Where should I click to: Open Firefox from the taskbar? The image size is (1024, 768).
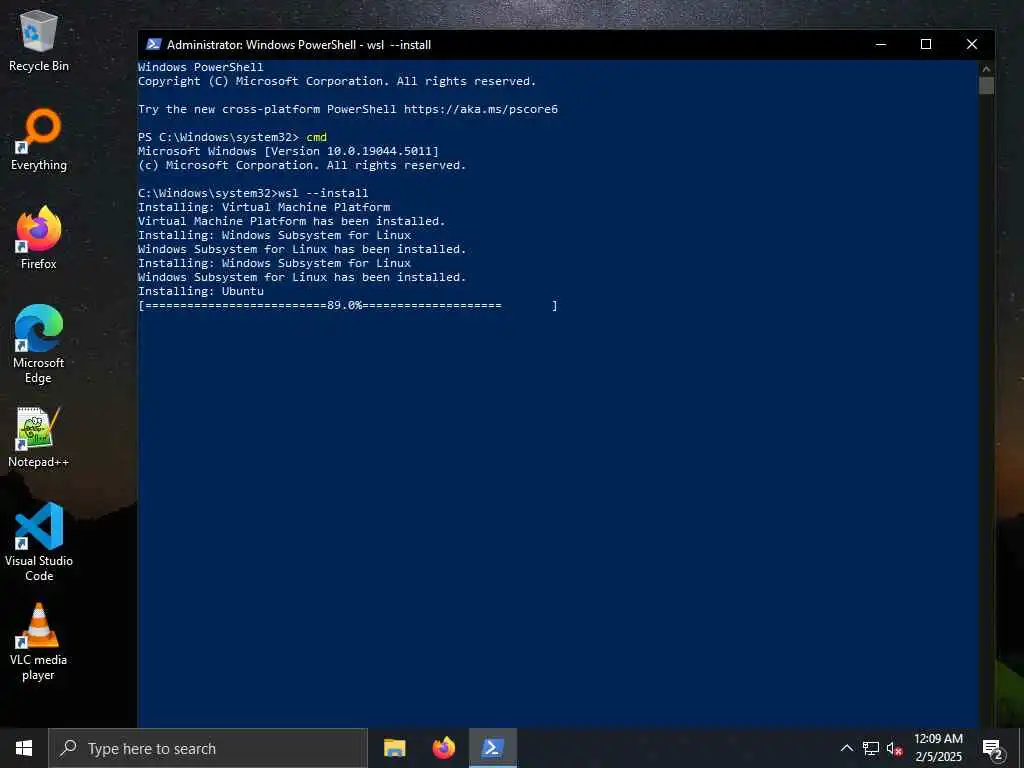[x=444, y=748]
